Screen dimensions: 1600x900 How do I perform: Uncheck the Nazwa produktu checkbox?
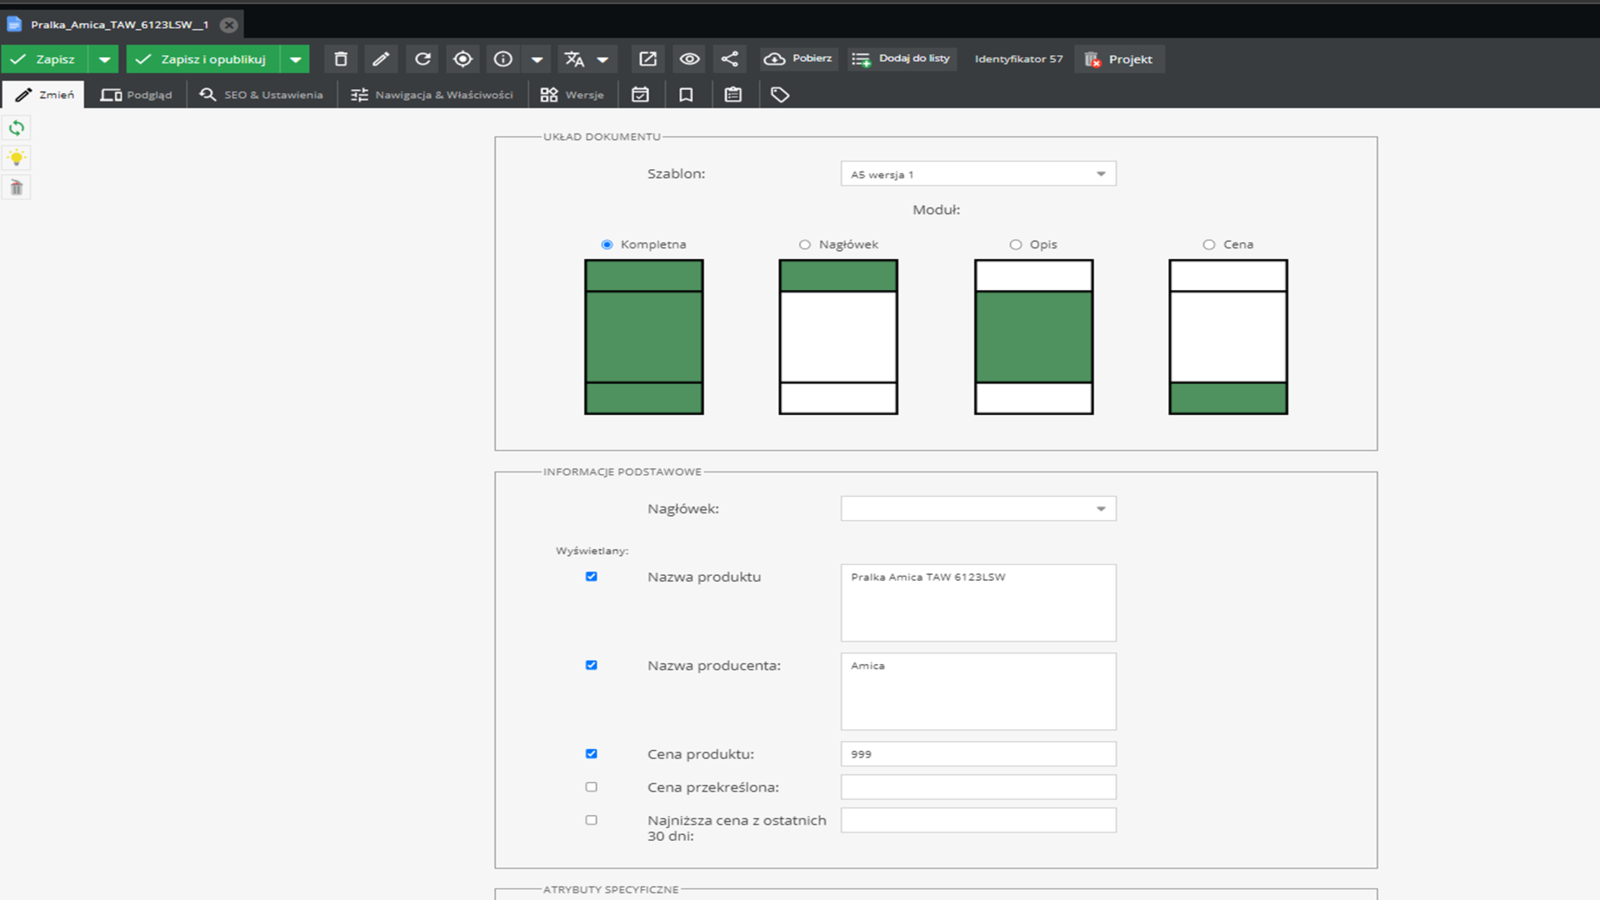(591, 577)
